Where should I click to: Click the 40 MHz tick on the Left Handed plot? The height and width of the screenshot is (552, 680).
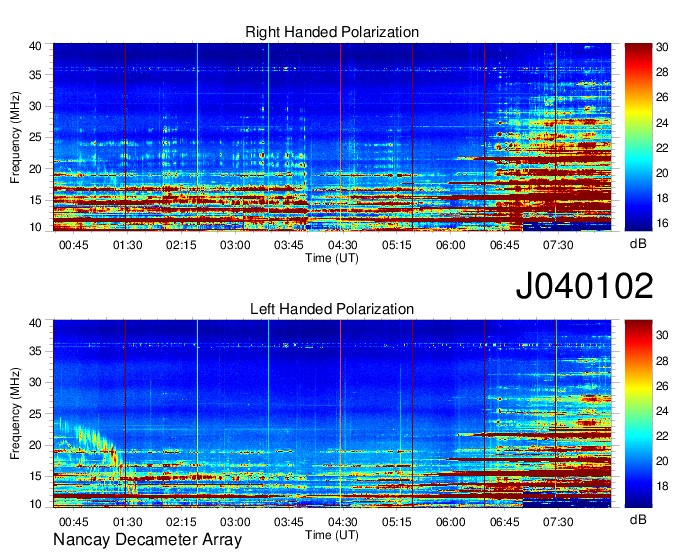[x=35, y=323]
